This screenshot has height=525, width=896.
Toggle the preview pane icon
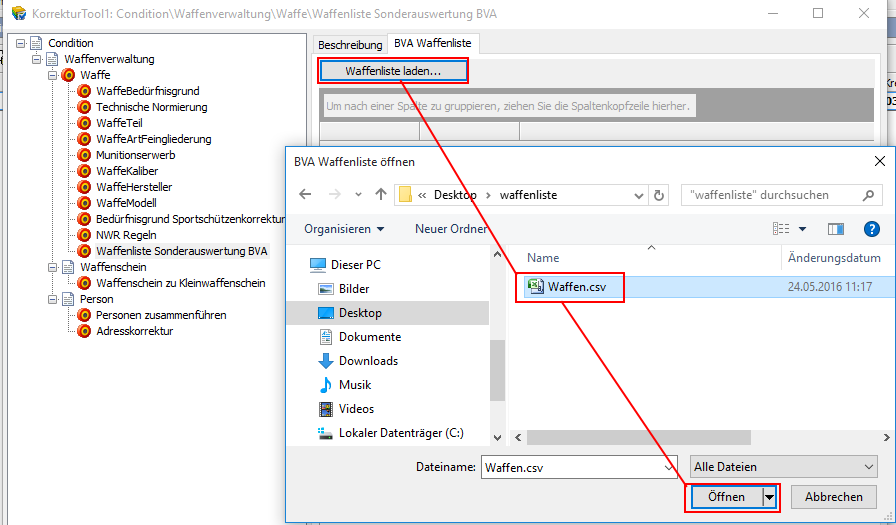point(836,229)
